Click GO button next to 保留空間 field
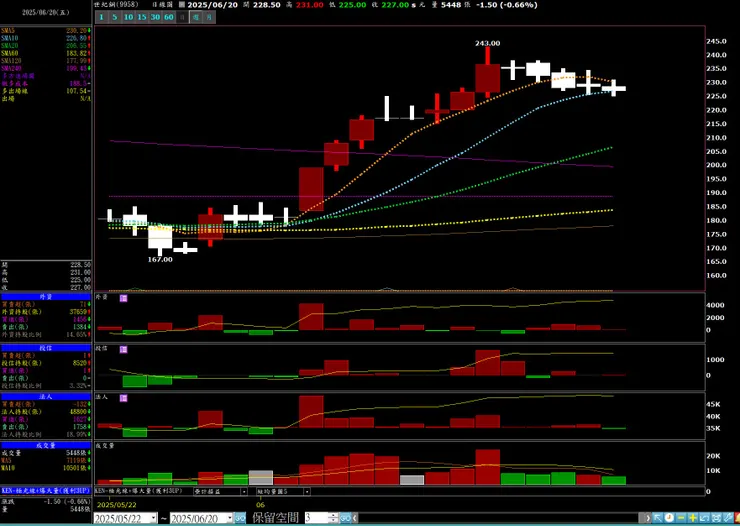Image resolution: width=740 pixels, height=526 pixels. pyautogui.click(x=345, y=518)
